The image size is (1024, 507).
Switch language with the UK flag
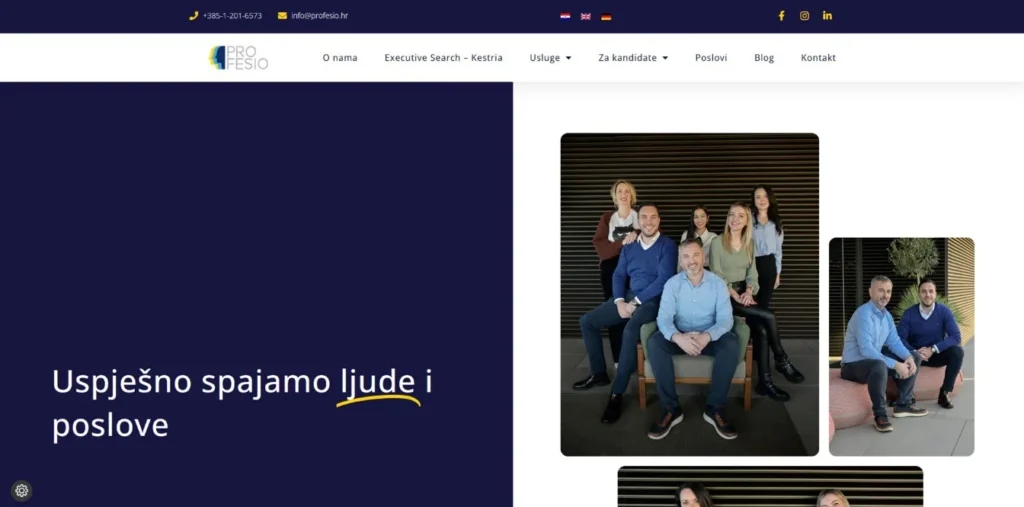point(586,16)
